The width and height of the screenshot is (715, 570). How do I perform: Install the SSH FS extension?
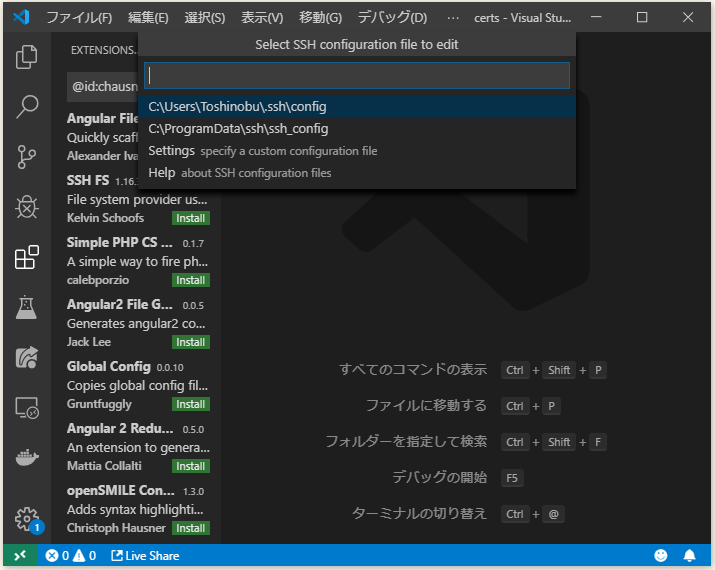191,218
